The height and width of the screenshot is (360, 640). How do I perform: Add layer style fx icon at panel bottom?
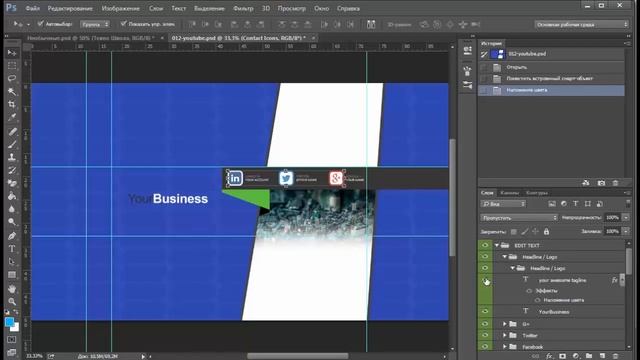(549, 356)
